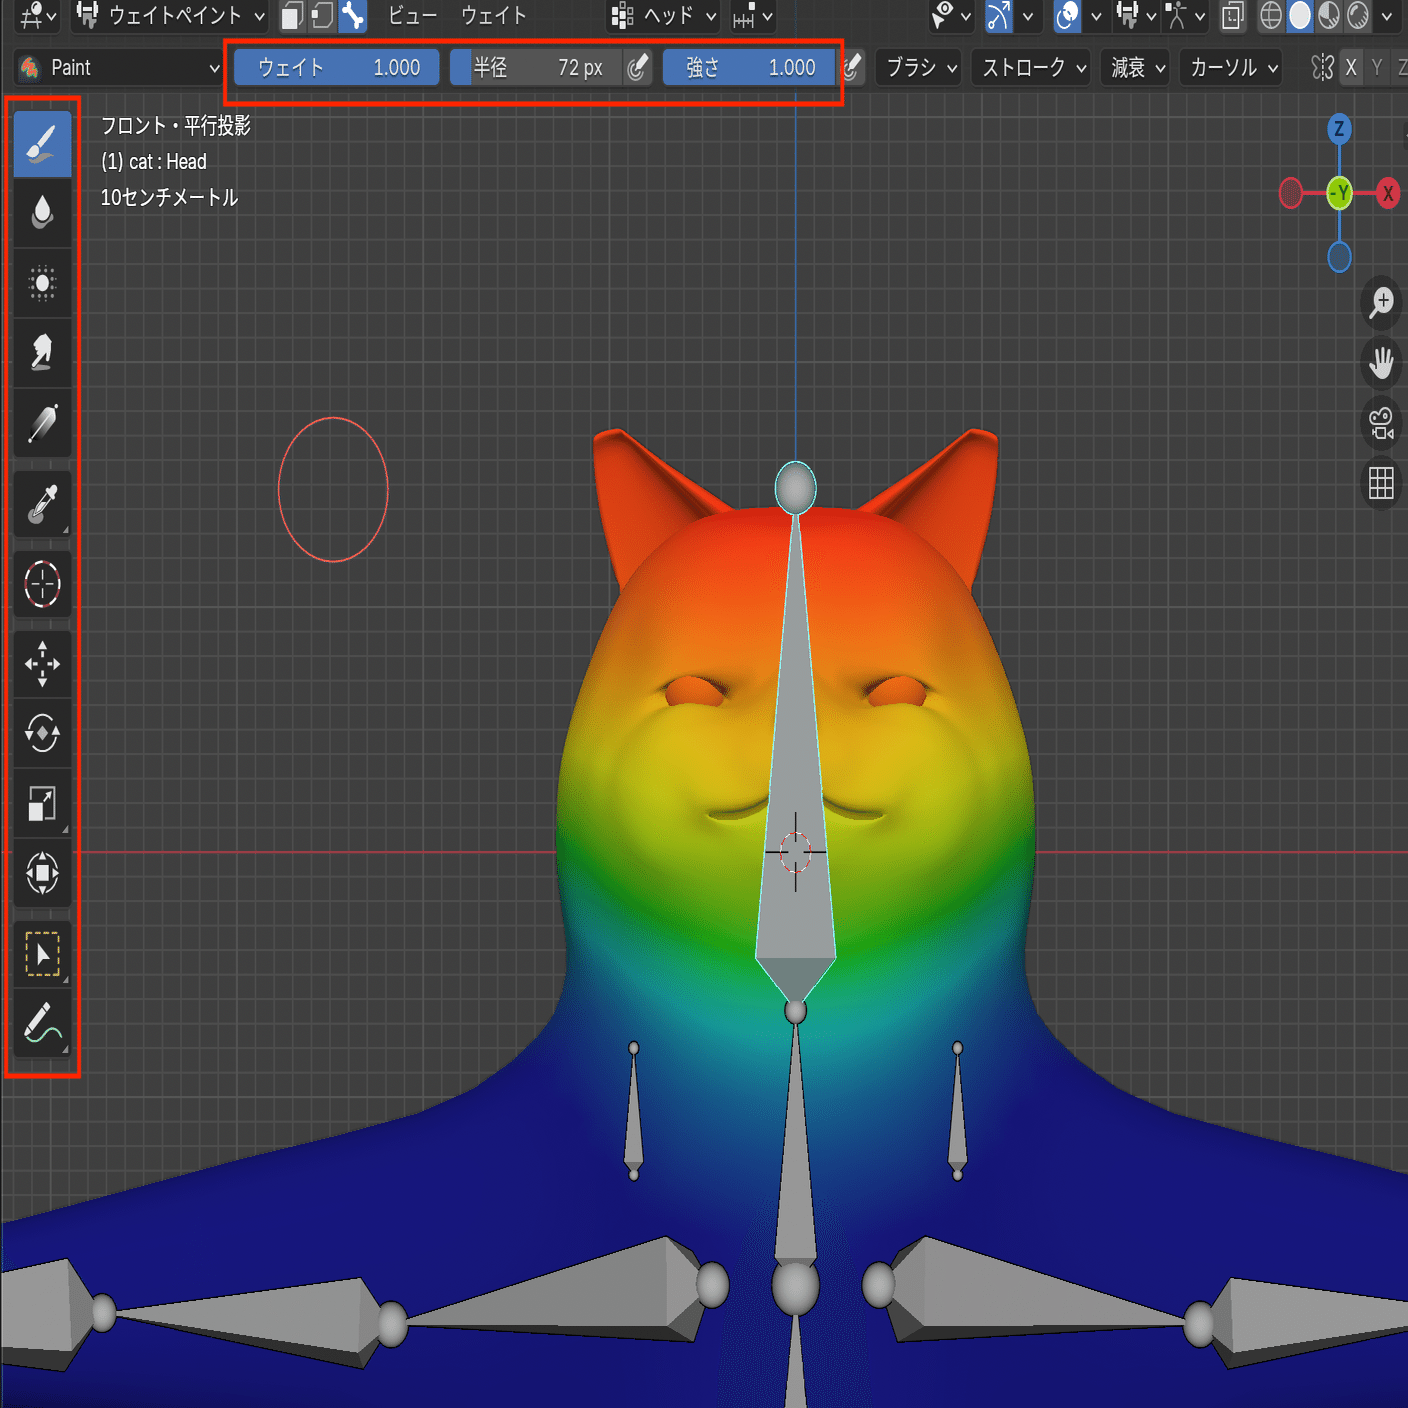Viewport: 1408px width, 1408px height.
Task: Click the red X axis gizmo handle
Action: pyautogui.click(x=1387, y=193)
